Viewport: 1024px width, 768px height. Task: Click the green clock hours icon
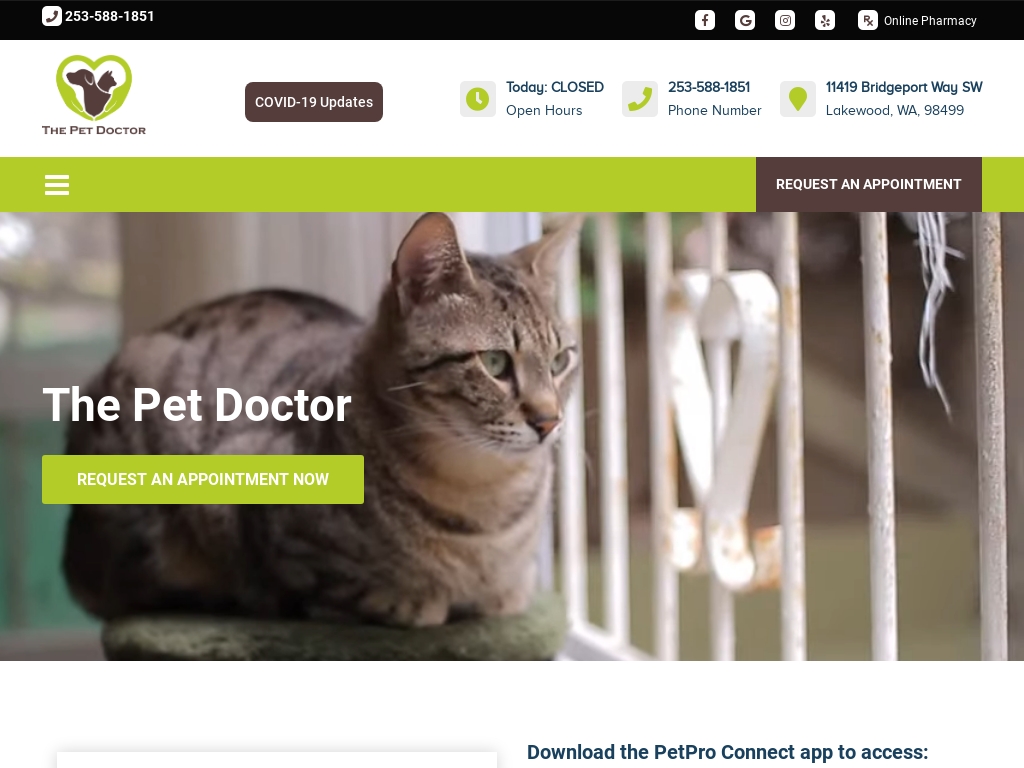coord(478,99)
